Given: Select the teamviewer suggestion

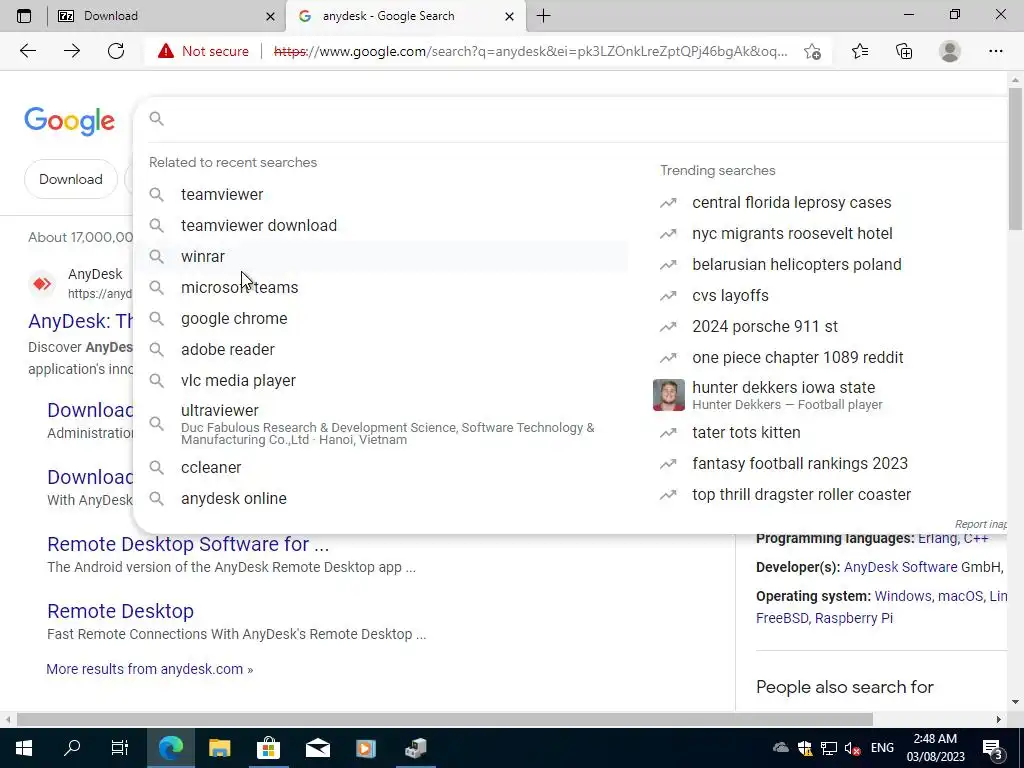Looking at the screenshot, I should pyautogui.click(x=383, y=195).
